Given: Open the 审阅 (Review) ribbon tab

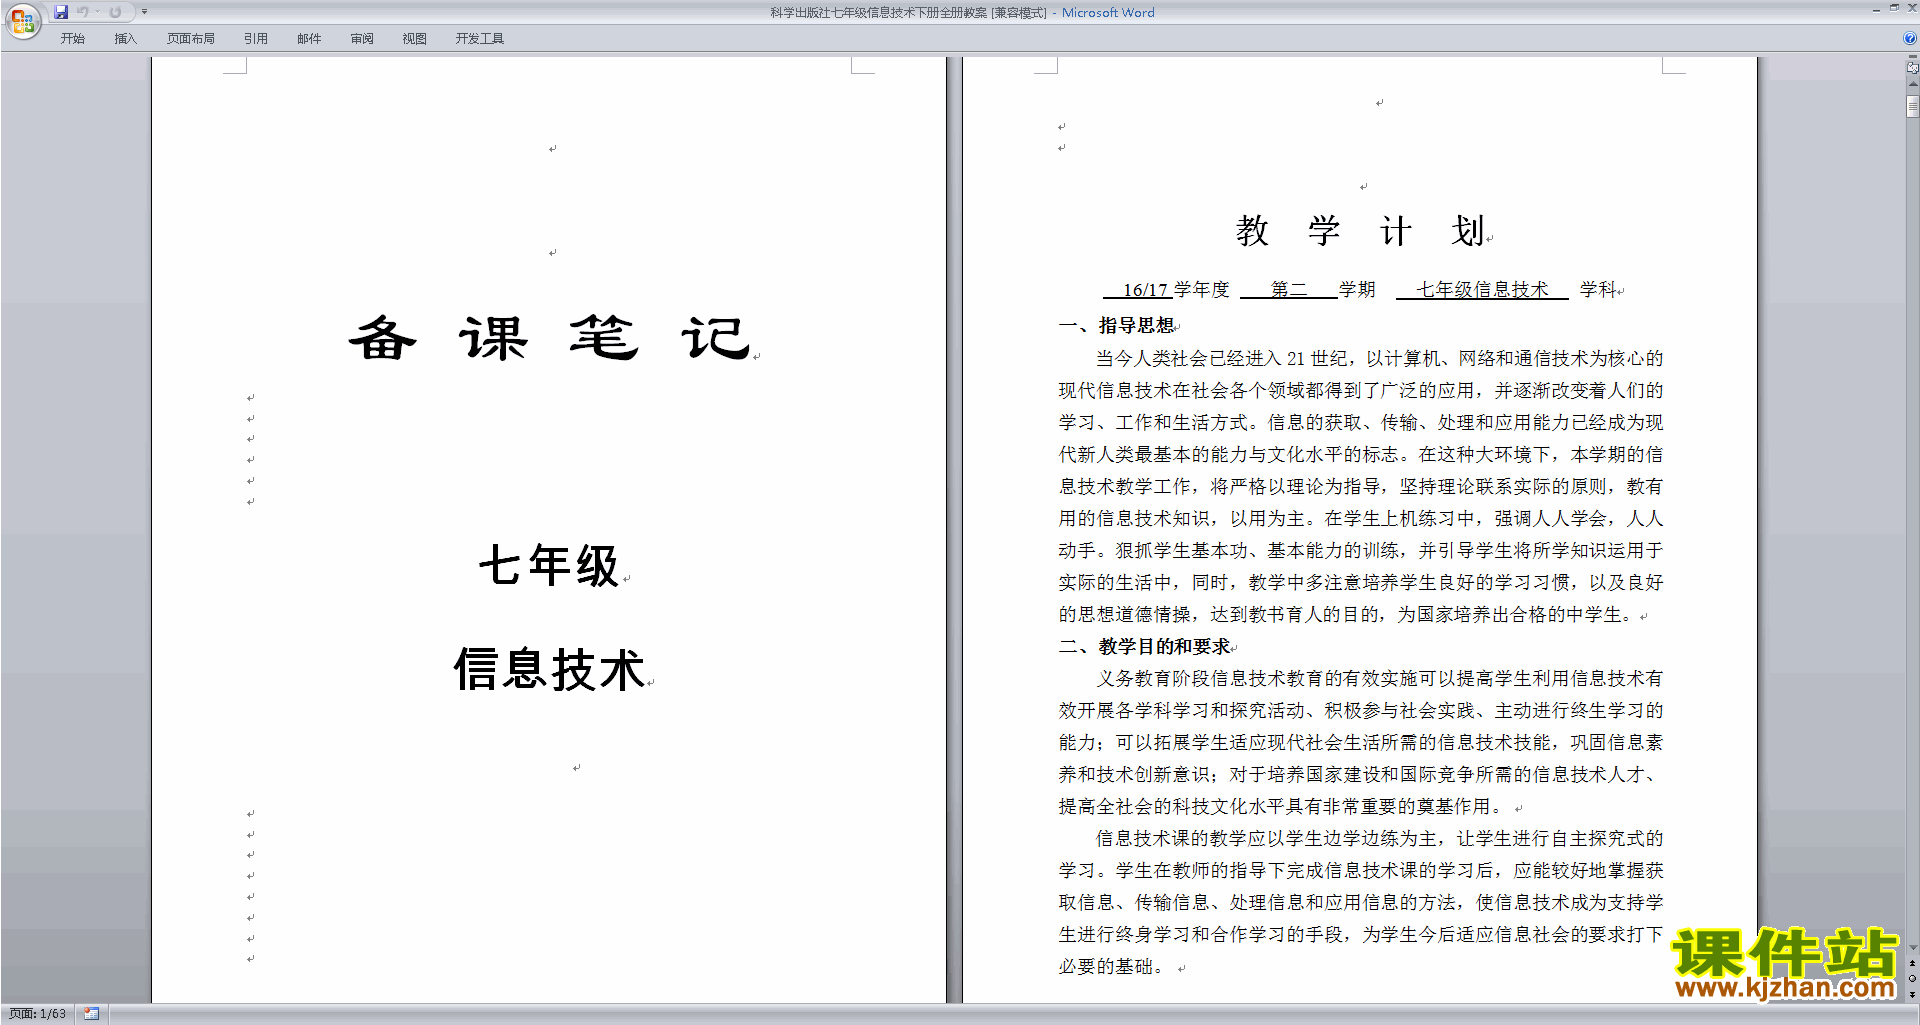Looking at the screenshot, I should pos(362,38).
